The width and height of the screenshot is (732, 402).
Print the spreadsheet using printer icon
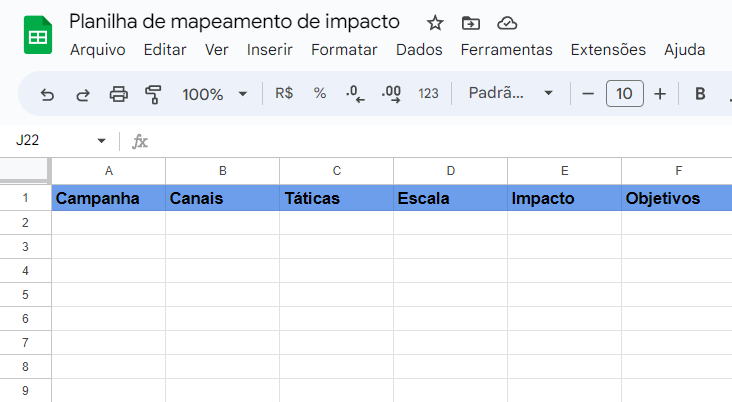coord(119,94)
